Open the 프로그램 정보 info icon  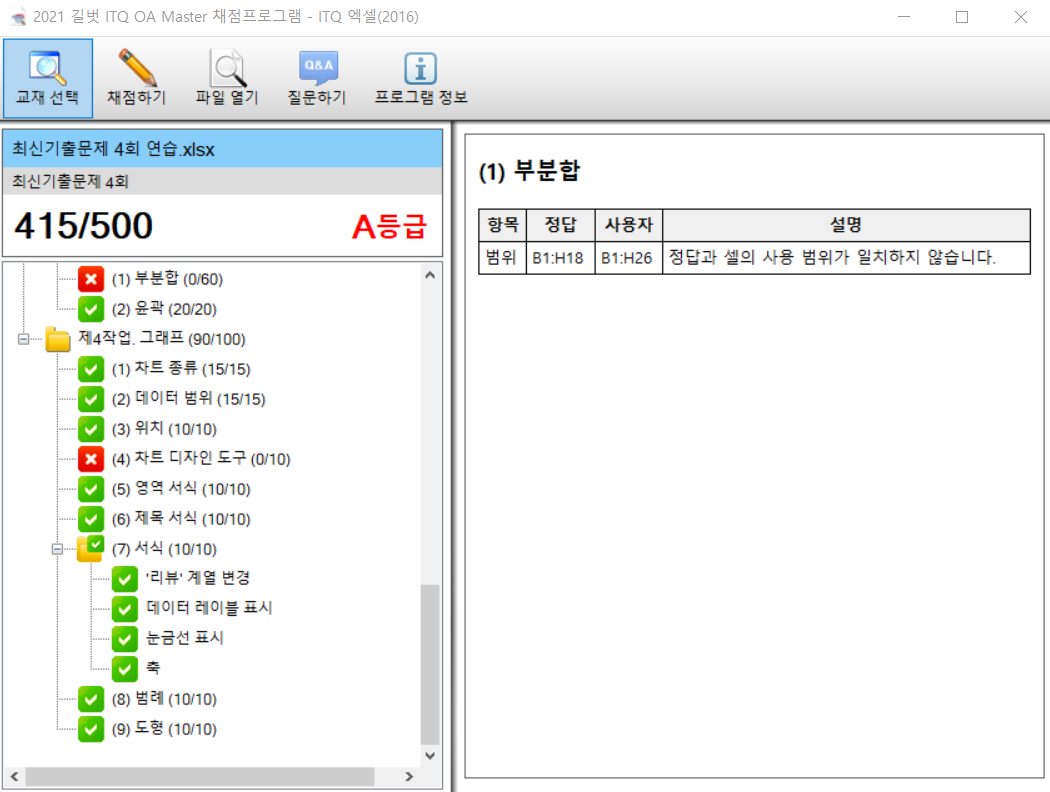click(x=420, y=68)
